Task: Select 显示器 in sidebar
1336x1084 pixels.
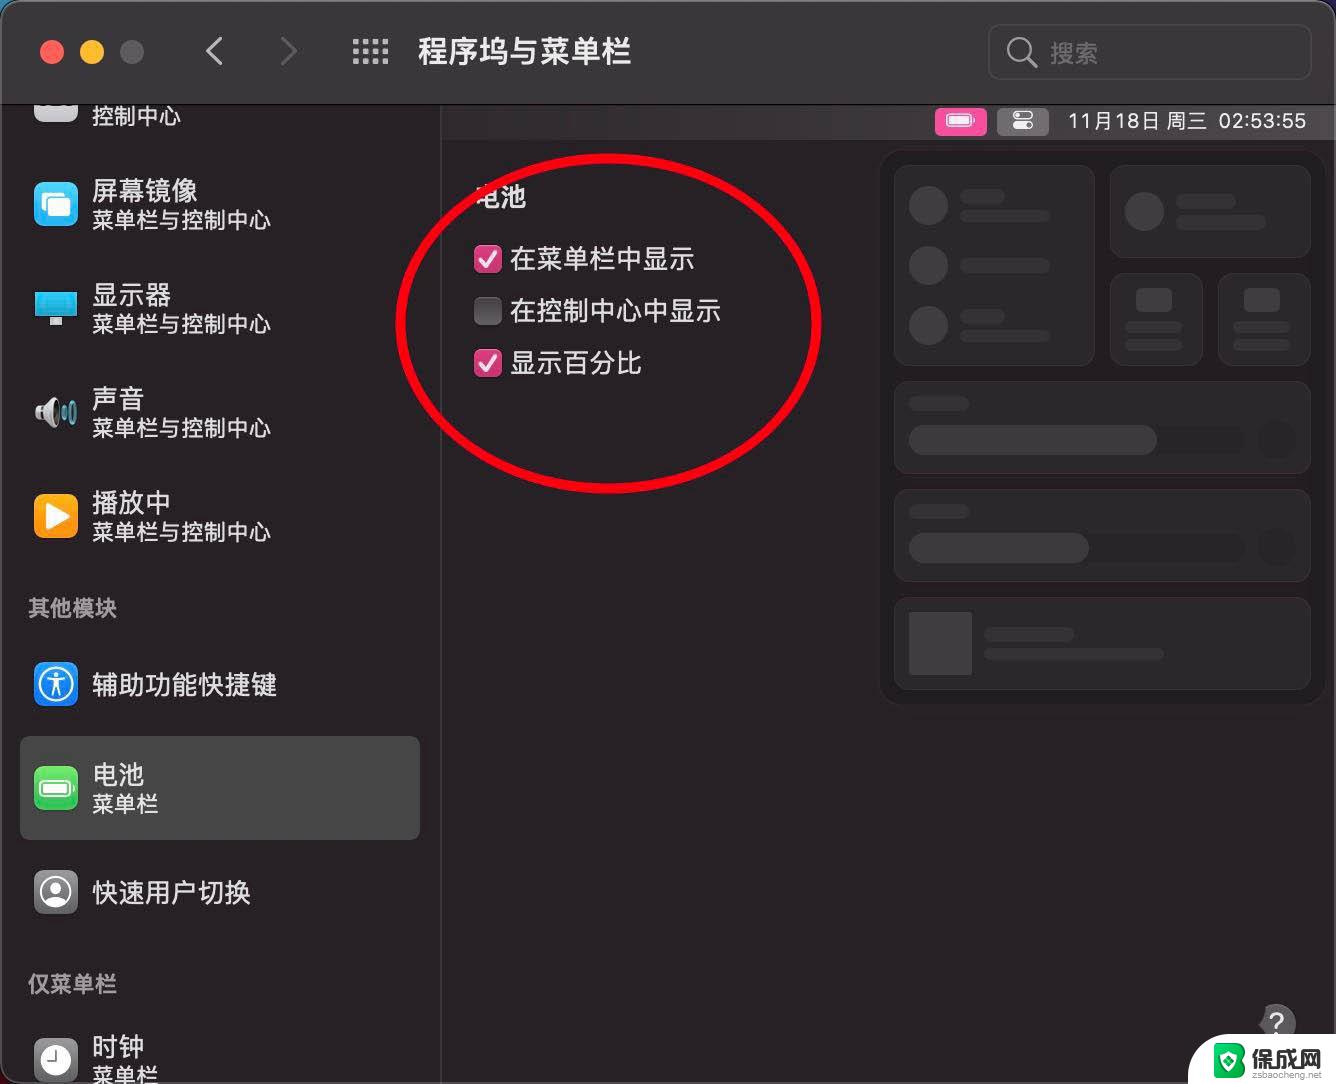Action: [x=220, y=308]
